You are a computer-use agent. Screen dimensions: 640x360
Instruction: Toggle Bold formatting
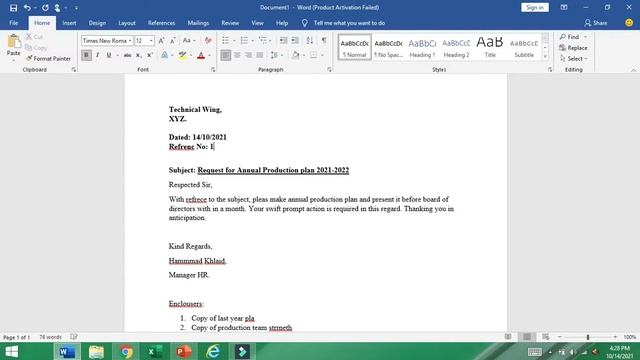tap(86, 55)
